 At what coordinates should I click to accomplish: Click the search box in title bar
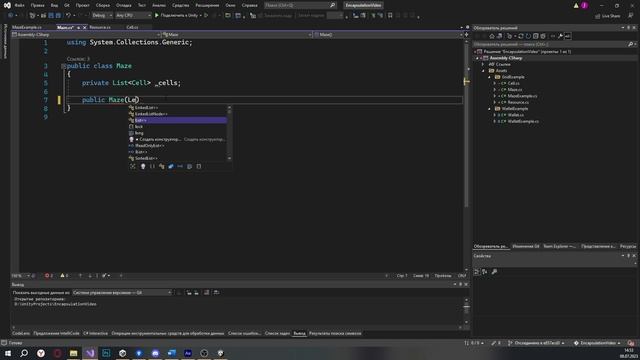pos(300,5)
